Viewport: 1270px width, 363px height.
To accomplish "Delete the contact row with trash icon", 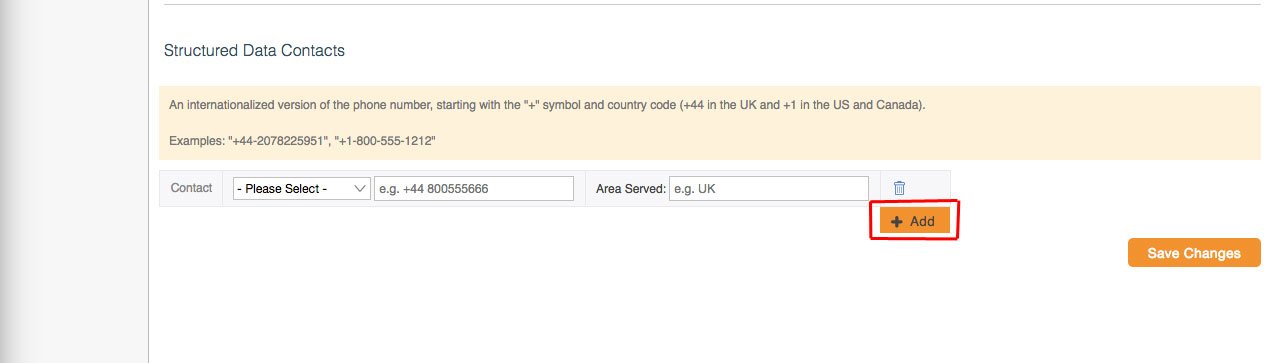I will [899, 188].
